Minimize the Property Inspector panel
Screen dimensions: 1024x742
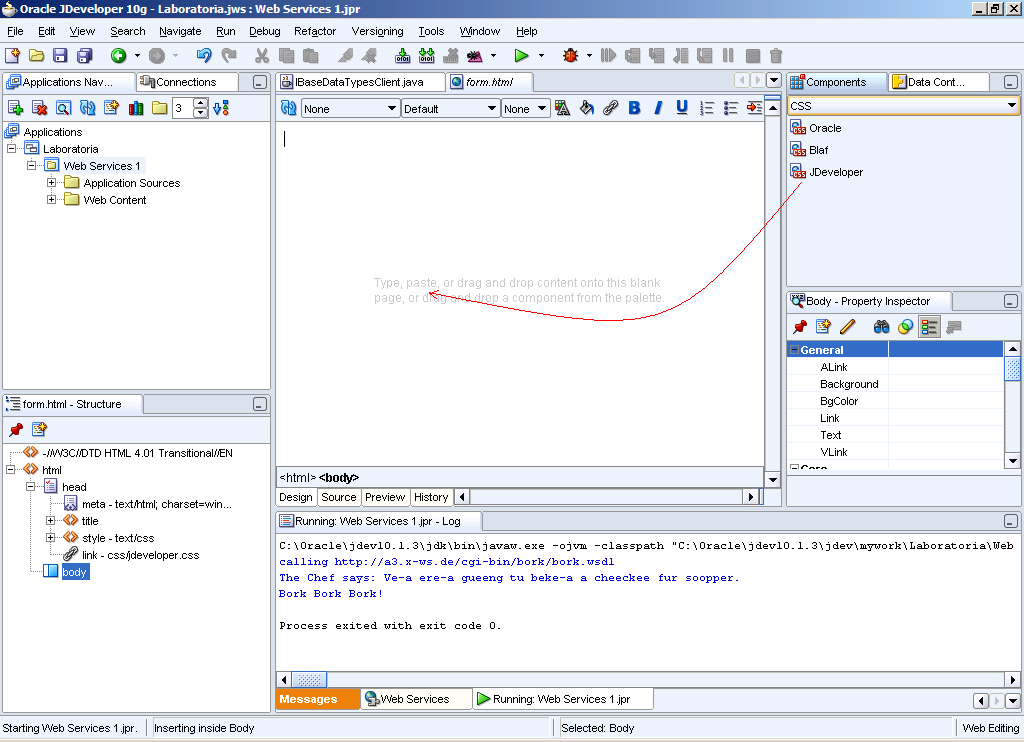pos(1010,301)
